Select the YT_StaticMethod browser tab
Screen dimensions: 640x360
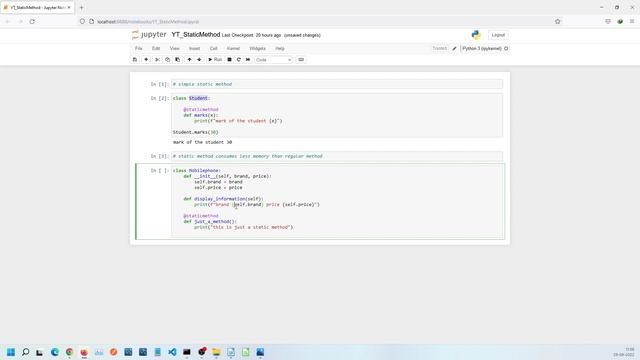37,7
